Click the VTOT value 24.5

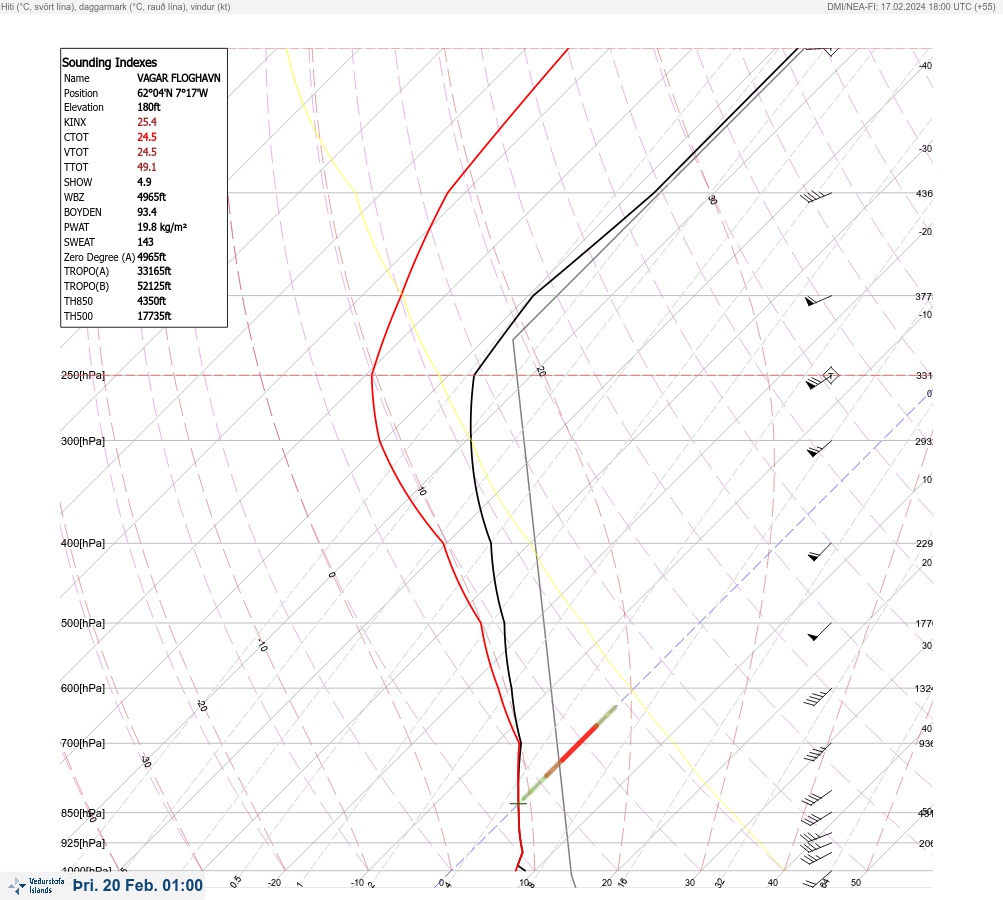click(x=146, y=152)
